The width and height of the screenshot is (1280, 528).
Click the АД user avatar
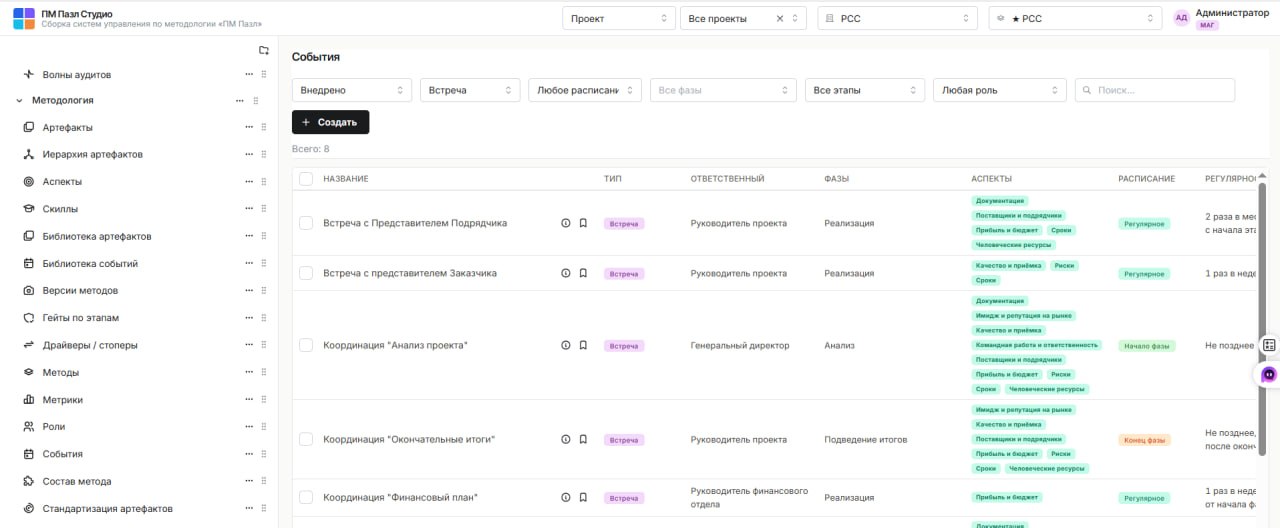pos(1182,18)
